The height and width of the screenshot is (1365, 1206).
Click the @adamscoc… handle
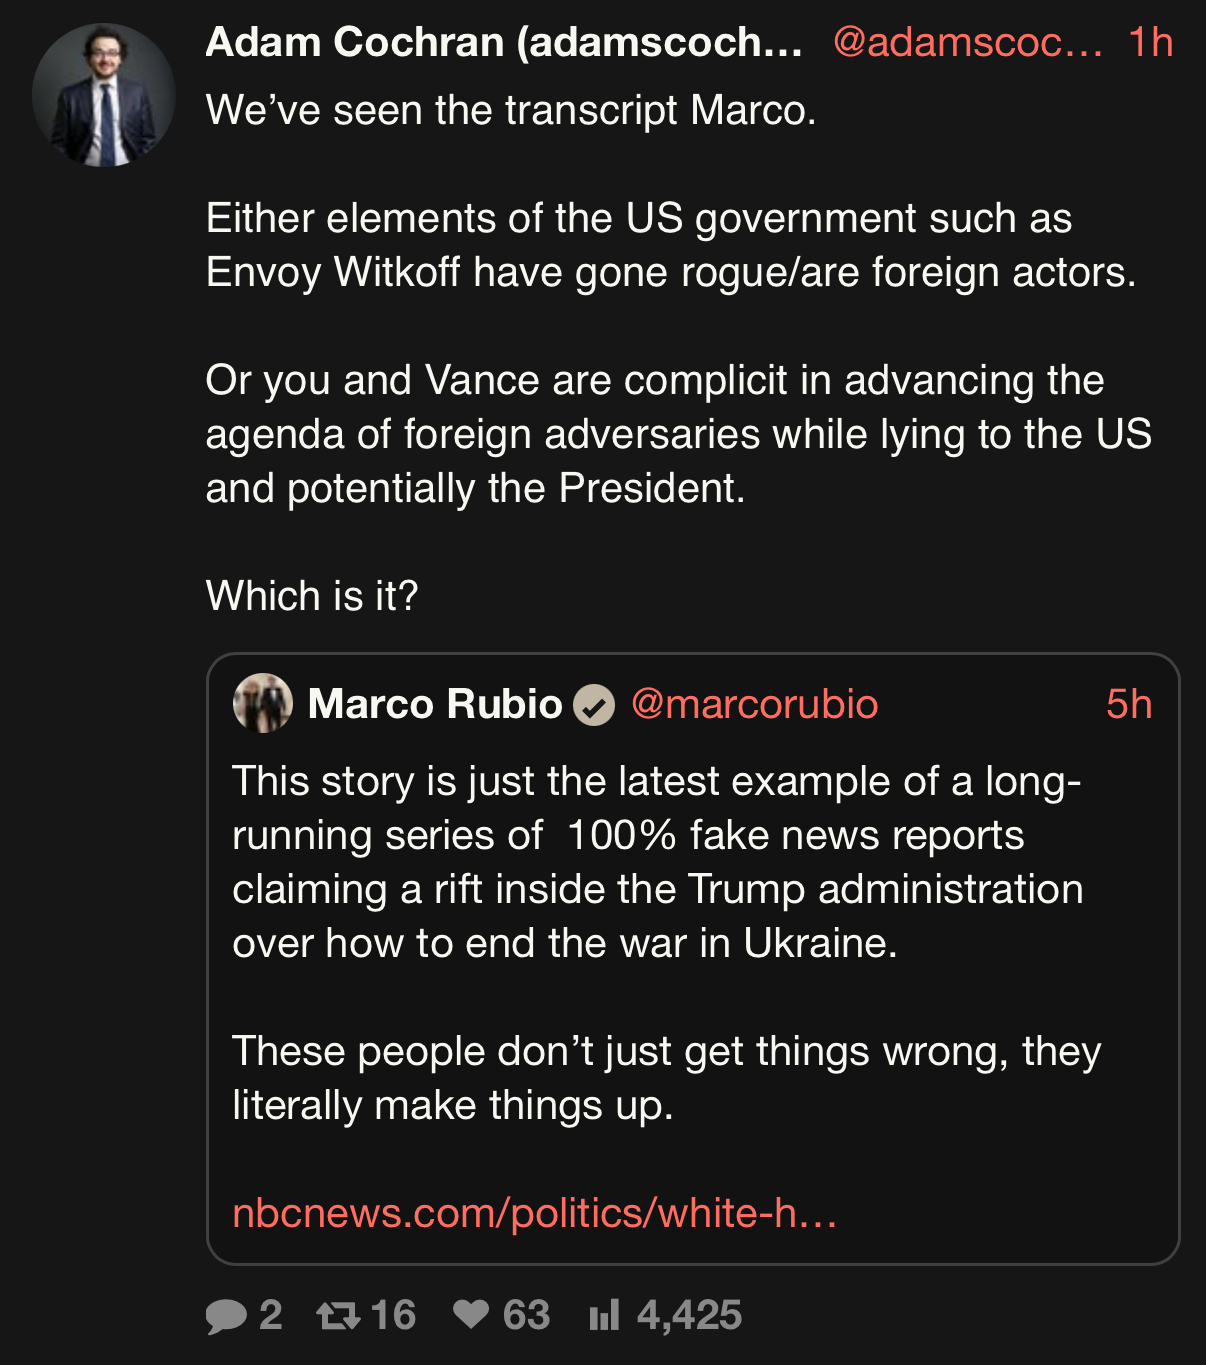point(967,43)
